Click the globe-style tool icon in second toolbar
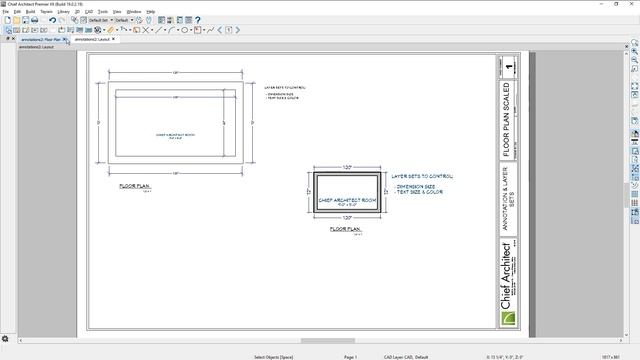The width and height of the screenshot is (640, 360). [98, 30]
